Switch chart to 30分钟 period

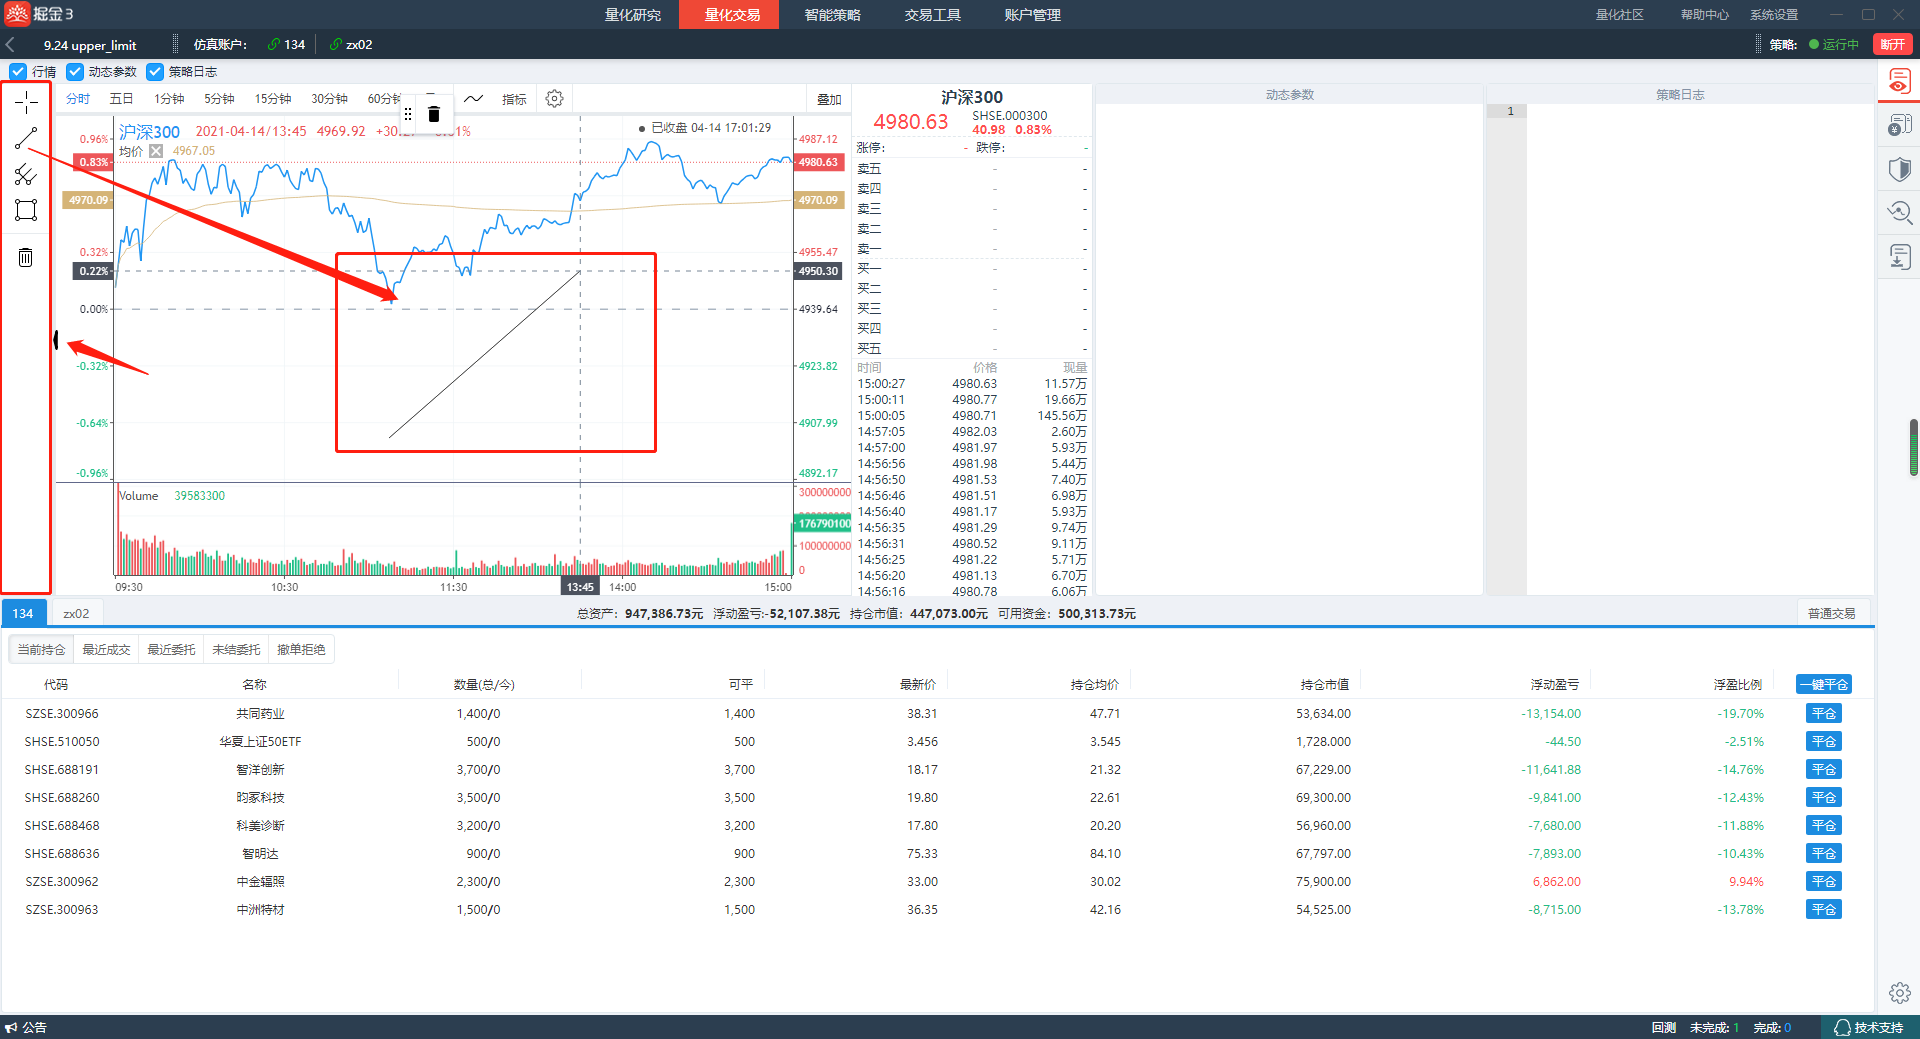click(x=329, y=99)
